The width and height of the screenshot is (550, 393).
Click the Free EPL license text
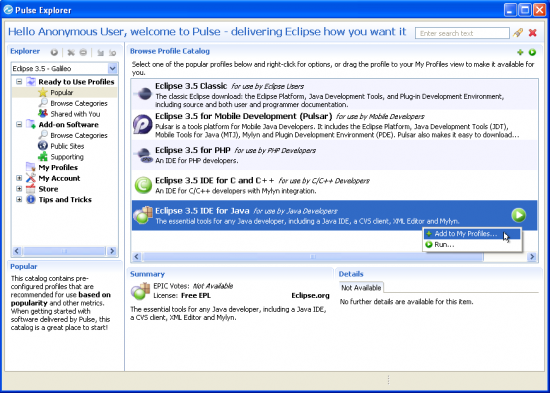coord(196,295)
